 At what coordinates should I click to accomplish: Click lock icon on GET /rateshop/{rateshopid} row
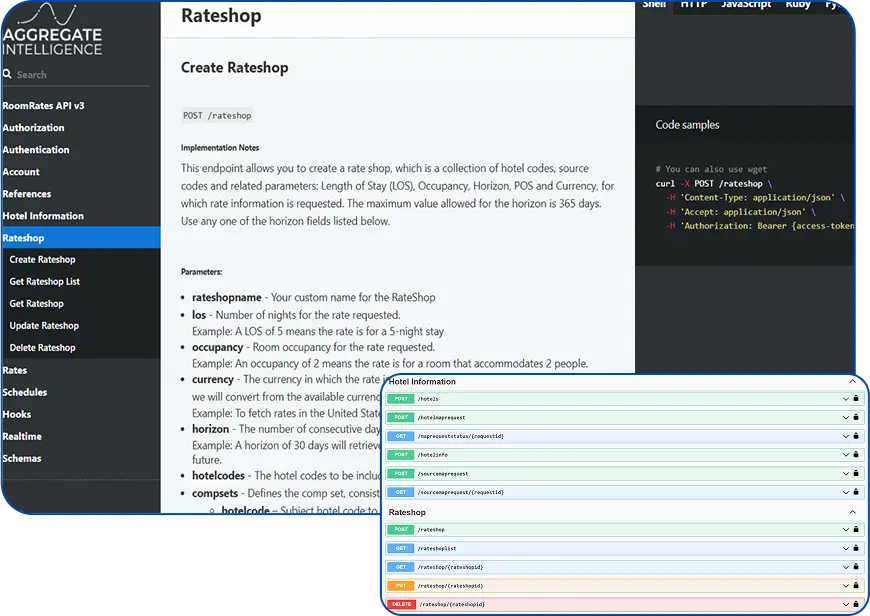[x=856, y=567]
